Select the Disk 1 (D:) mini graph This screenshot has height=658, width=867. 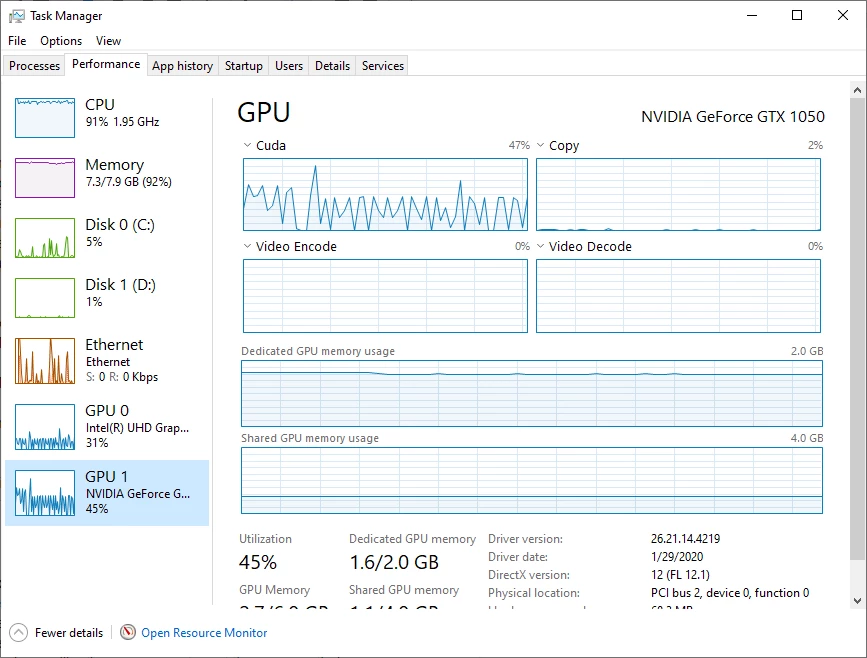[x=45, y=298]
